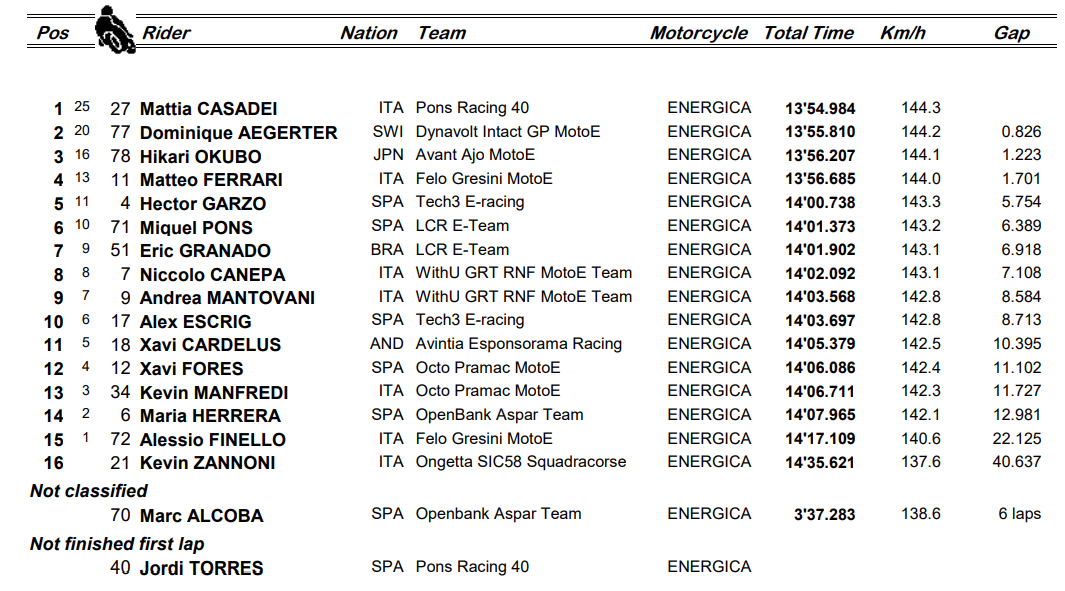Click the Pos column header
Image resolution: width=1065 pixels, height=591 pixels.
point(53,33)
